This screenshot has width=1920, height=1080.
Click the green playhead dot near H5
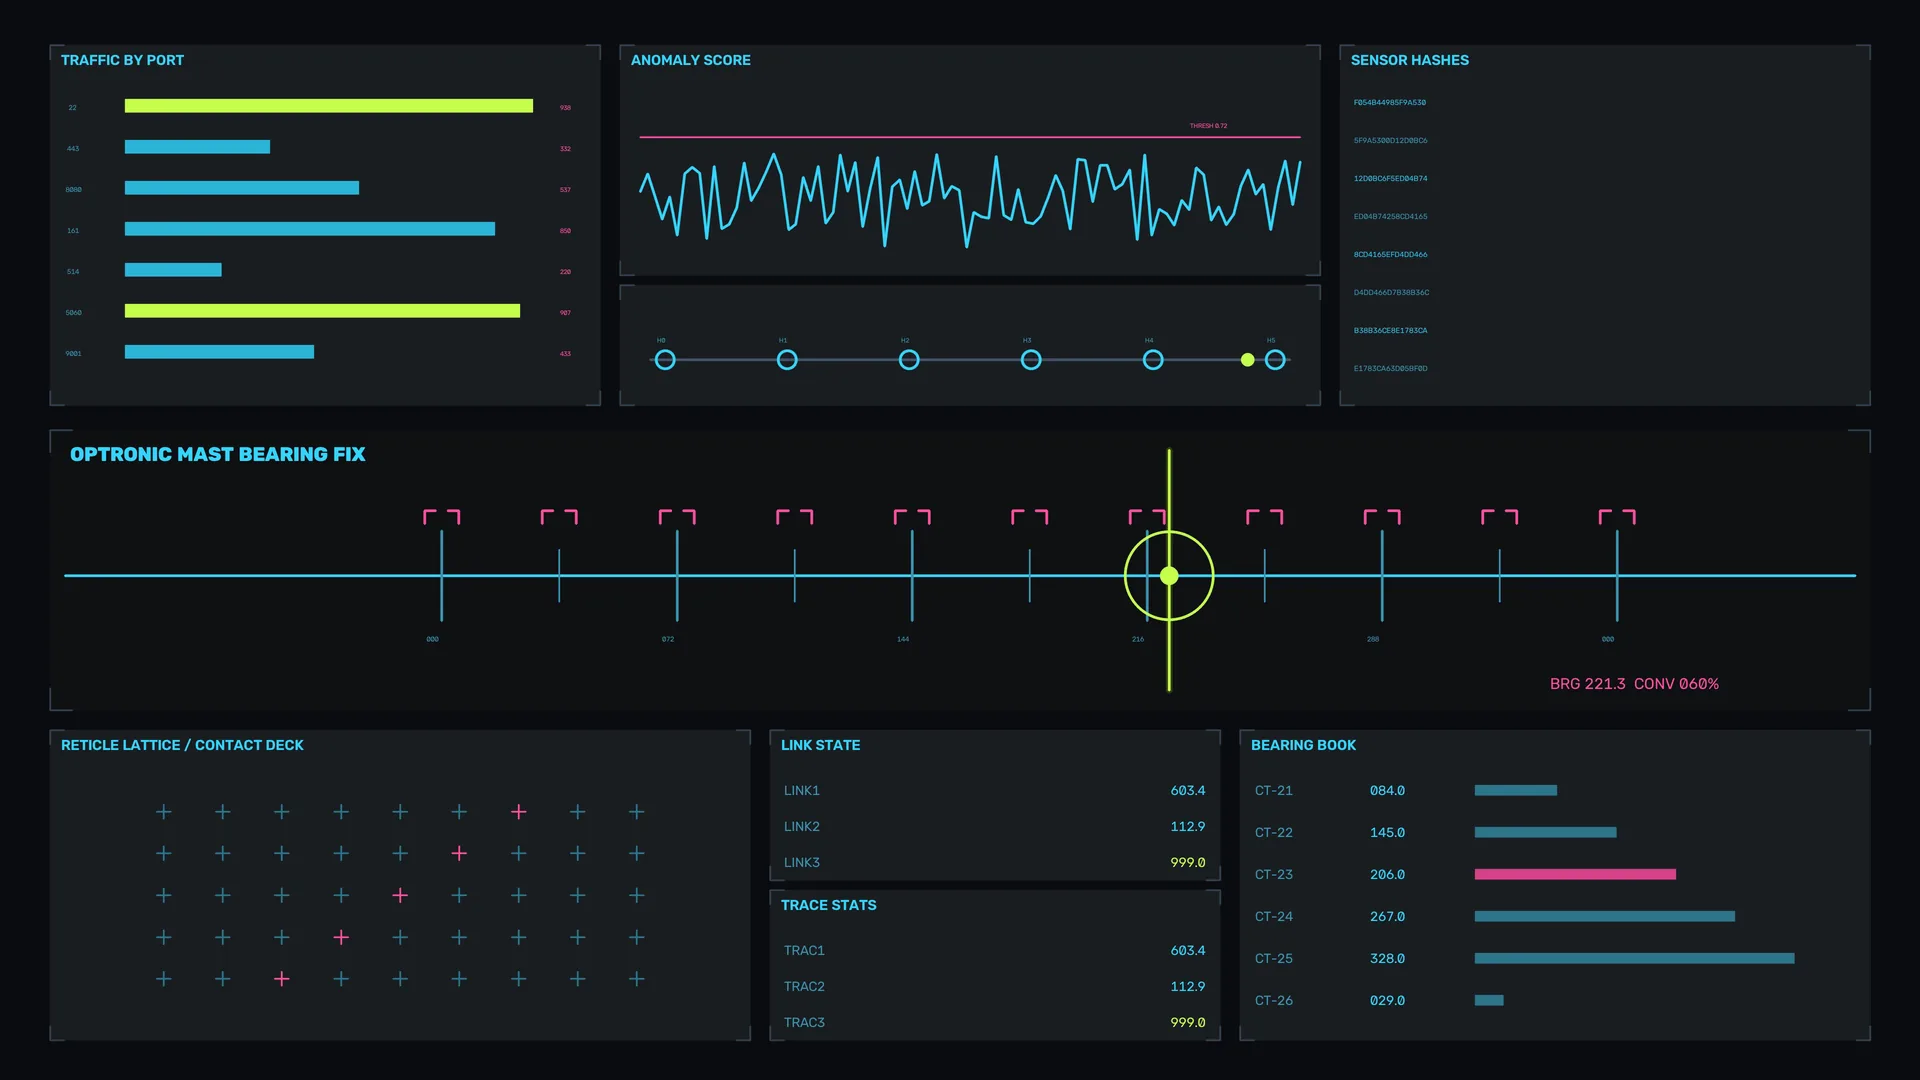click(x=1247, y=360)
